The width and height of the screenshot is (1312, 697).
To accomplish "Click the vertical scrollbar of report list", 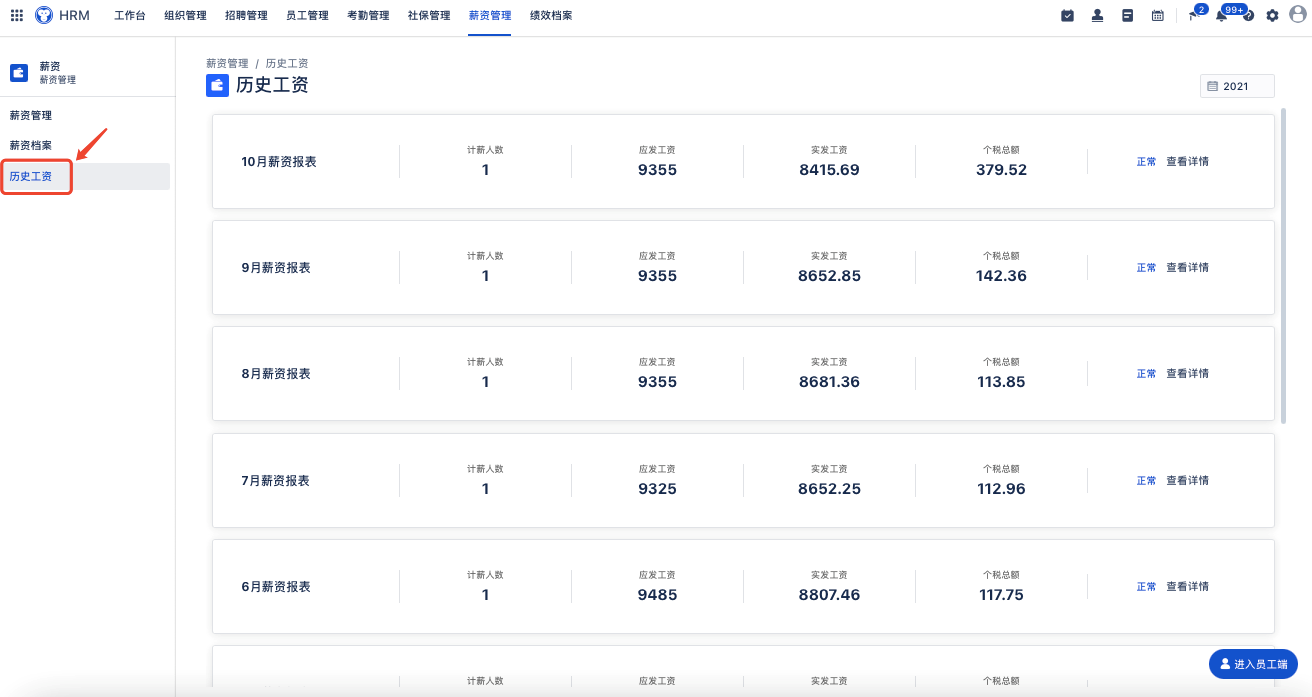I will pyautogui.click(x=1283, y=265).
